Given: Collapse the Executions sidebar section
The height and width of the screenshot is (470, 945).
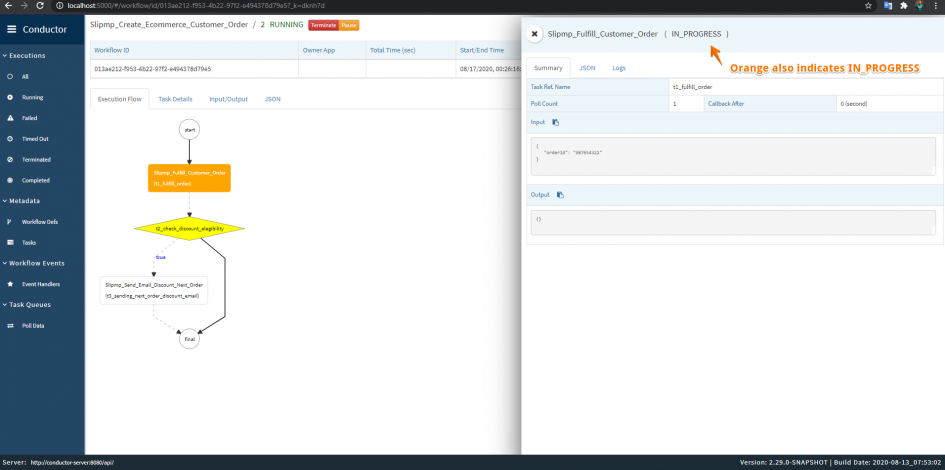Looking at the screenshot, I should (x=24, y=55).
